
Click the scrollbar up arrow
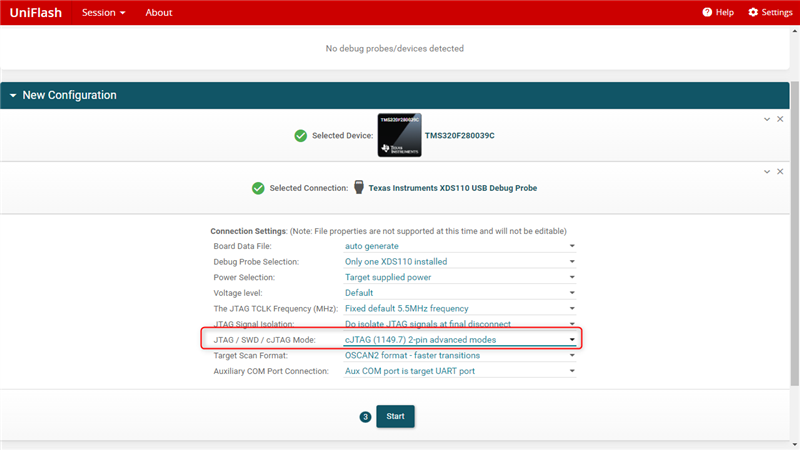point(794,31)
